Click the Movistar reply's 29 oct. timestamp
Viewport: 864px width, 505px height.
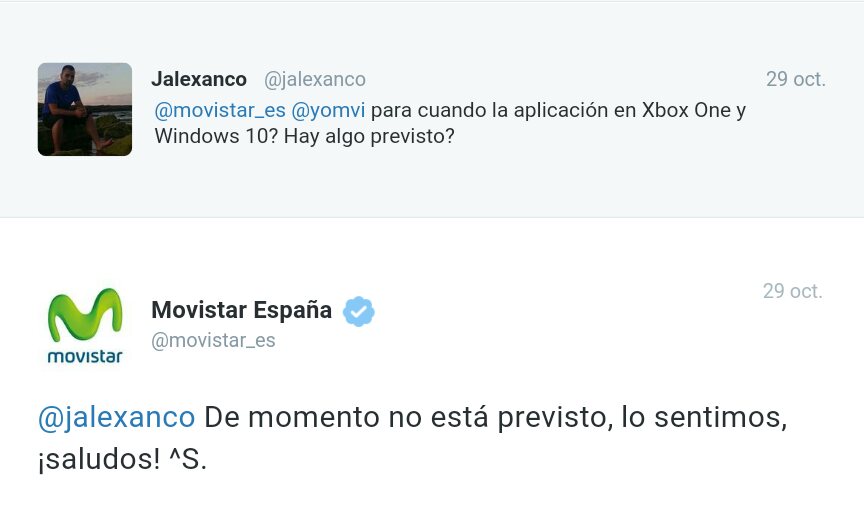[x=792, y=291]
